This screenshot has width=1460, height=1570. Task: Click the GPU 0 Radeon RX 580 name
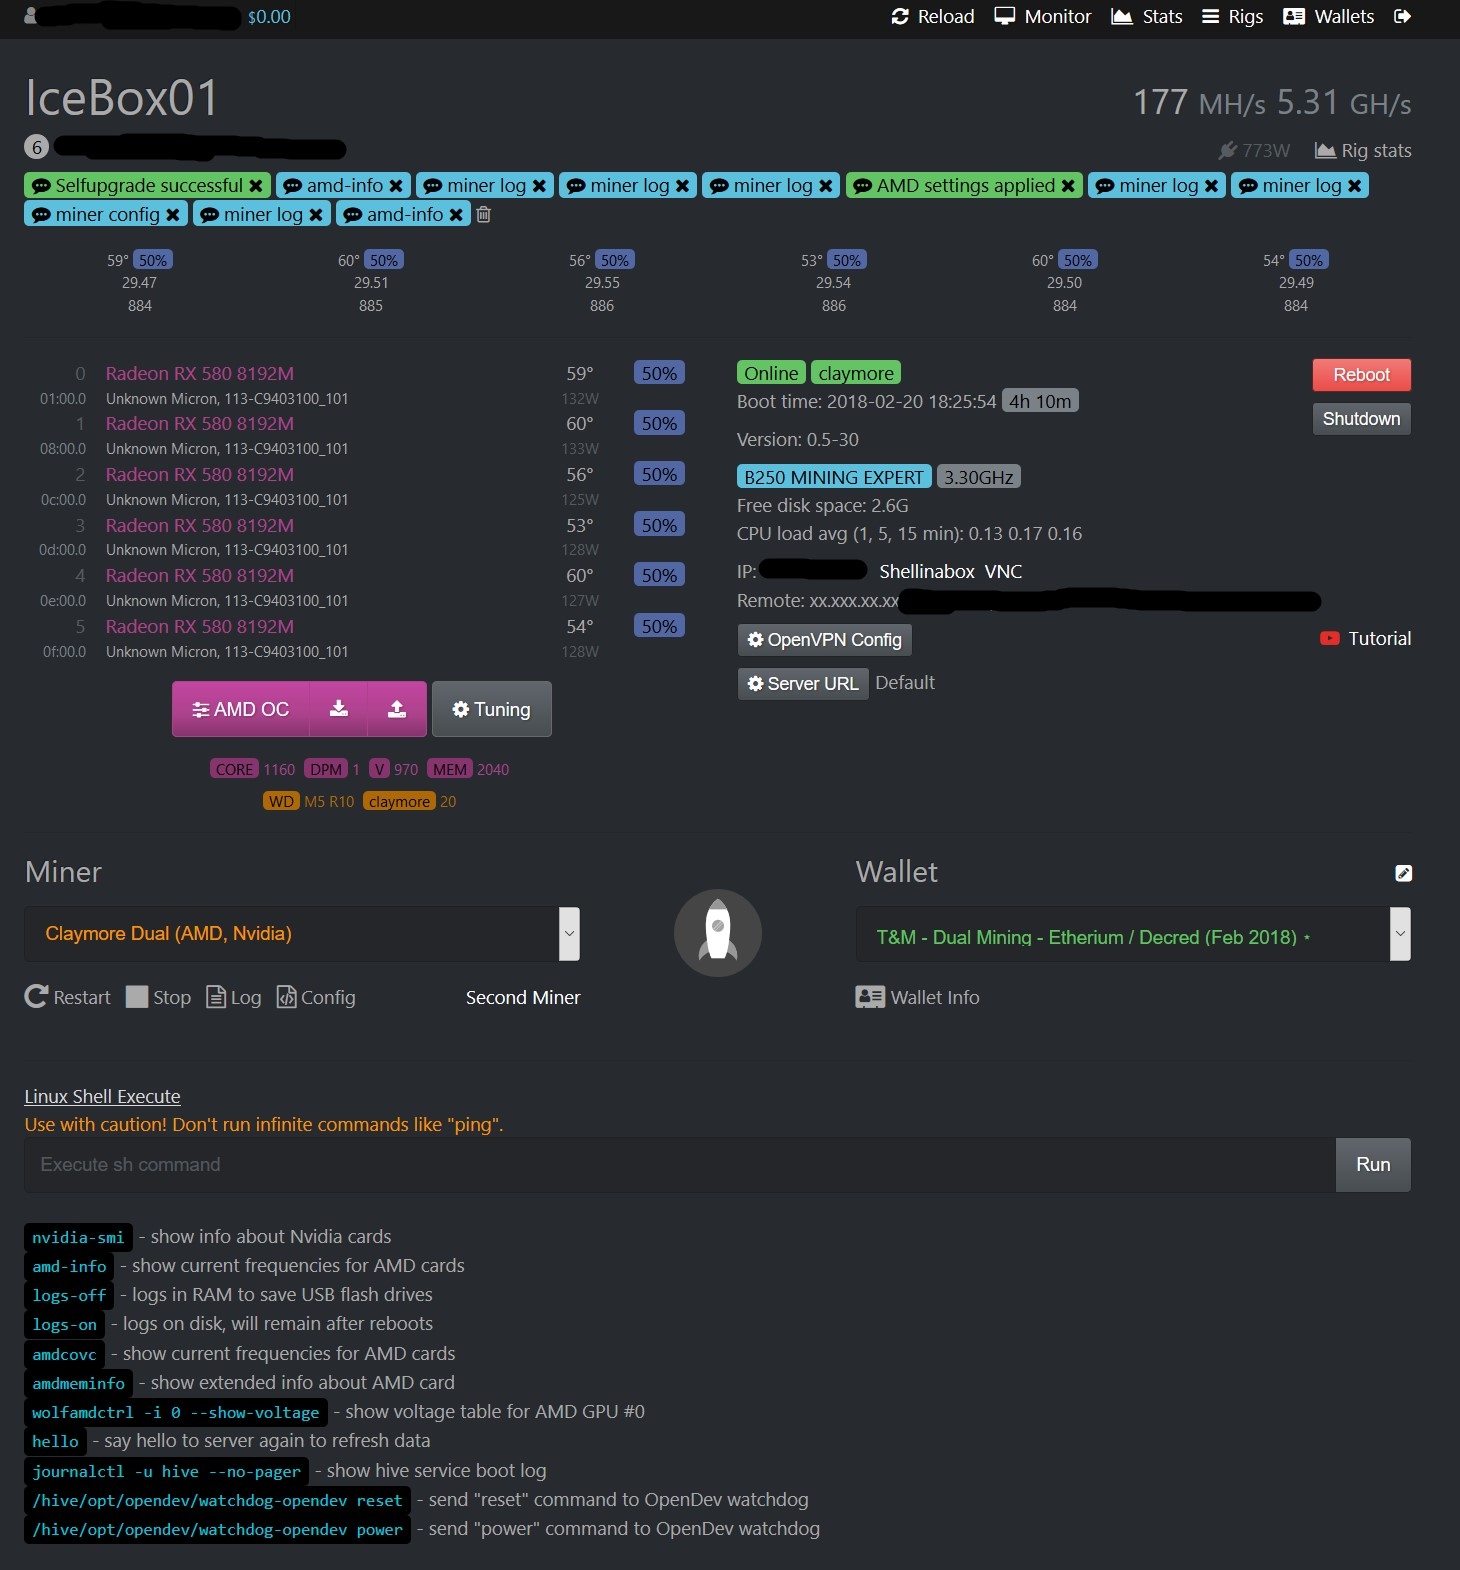point(200,374)
